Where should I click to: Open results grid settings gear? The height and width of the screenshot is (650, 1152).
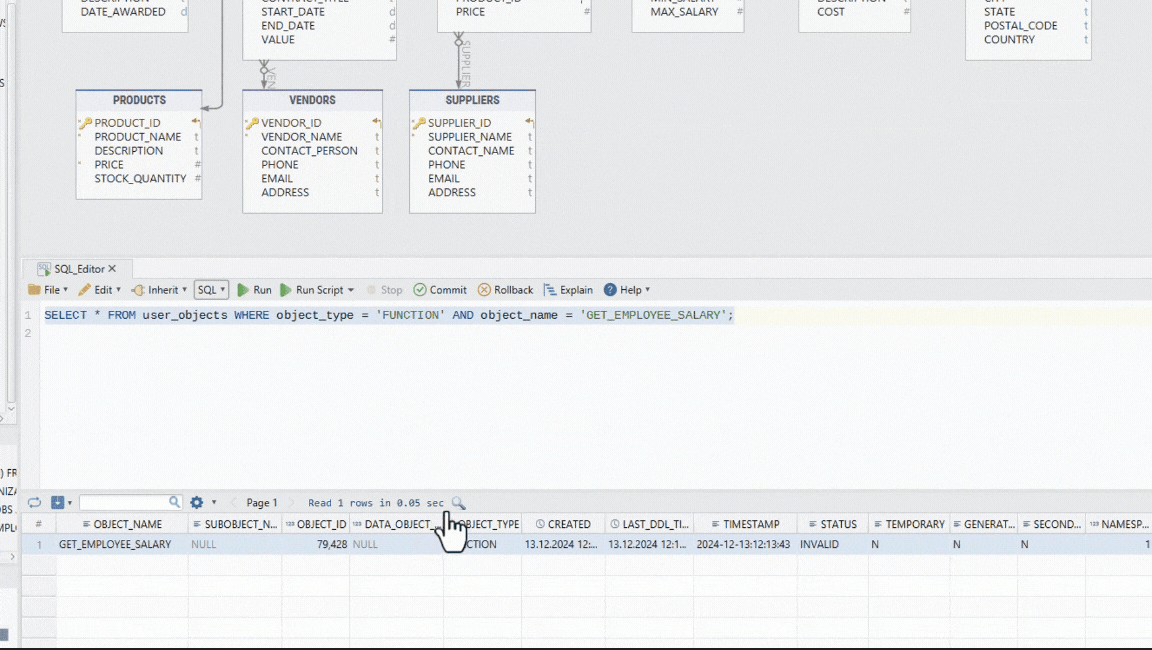click(x=196, y=502)
